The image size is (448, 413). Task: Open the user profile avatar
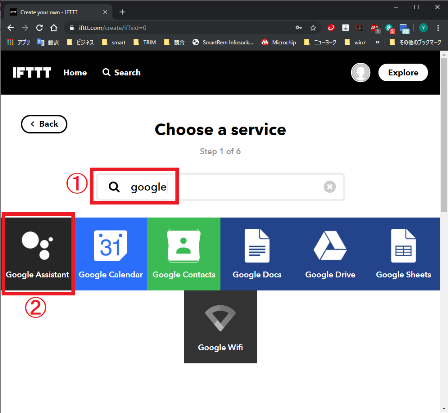pos(360,72)
